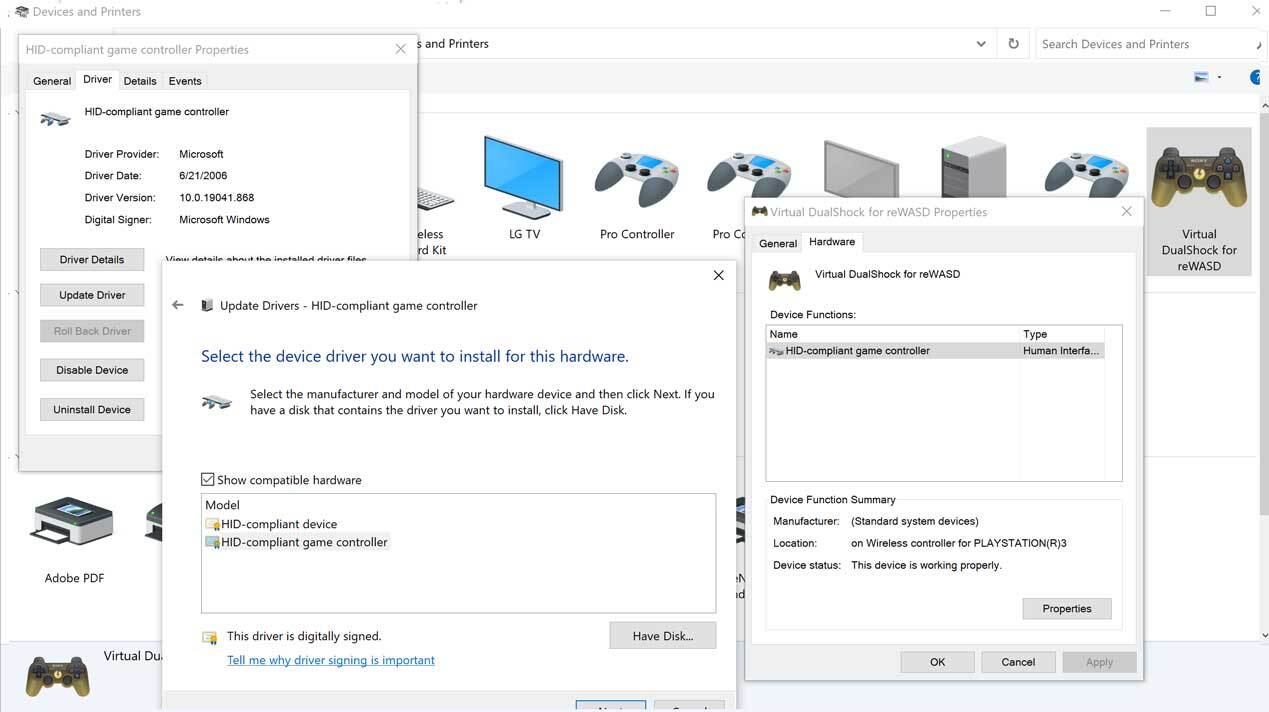
Task: Open the view options dropdown arrow
Action: tap(1219, 77)
